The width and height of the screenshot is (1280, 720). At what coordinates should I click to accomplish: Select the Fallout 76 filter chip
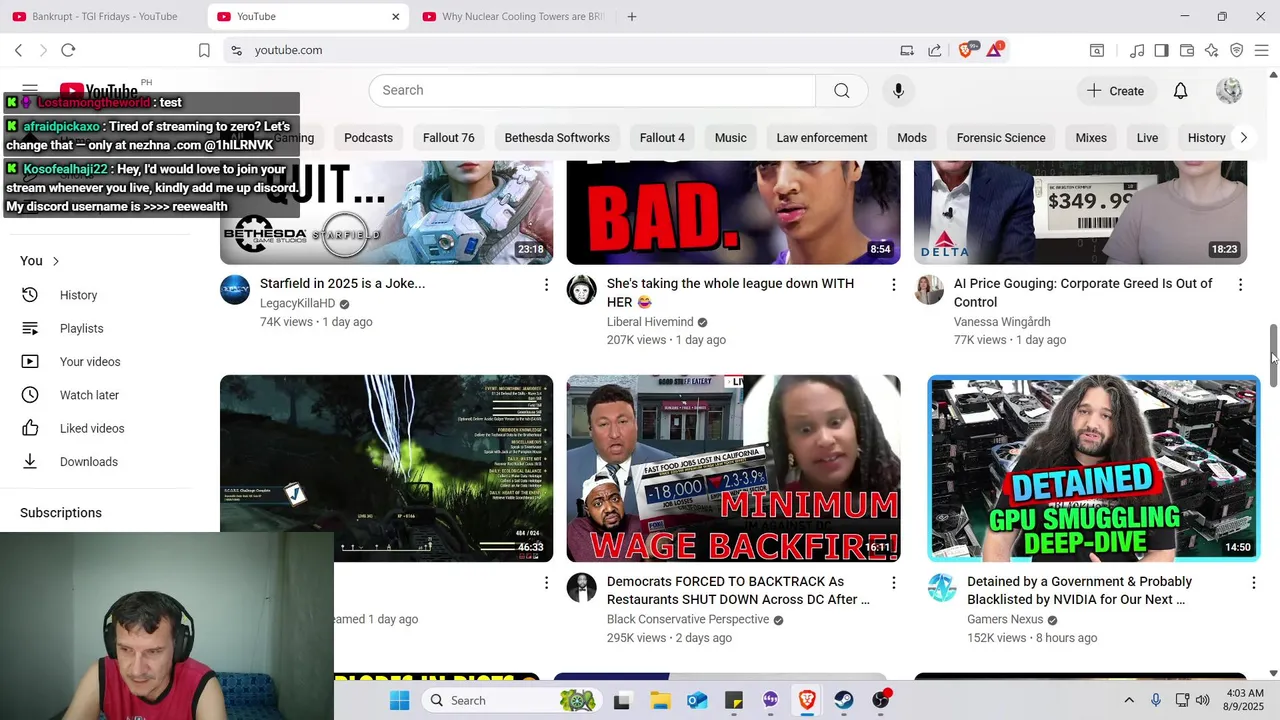(x=448, y=138)
